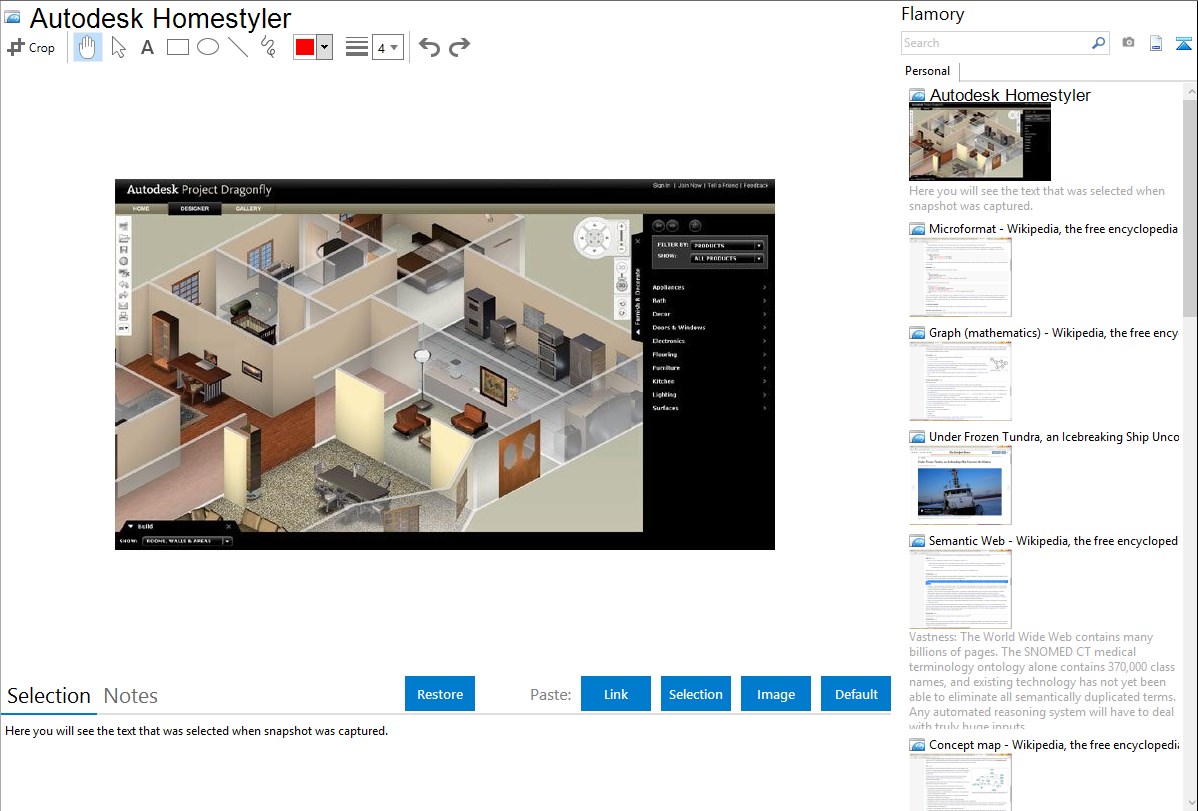1198x811 pixels.
Task: Open the Home tab in the snapshot
Action: [x=141, y=209]
